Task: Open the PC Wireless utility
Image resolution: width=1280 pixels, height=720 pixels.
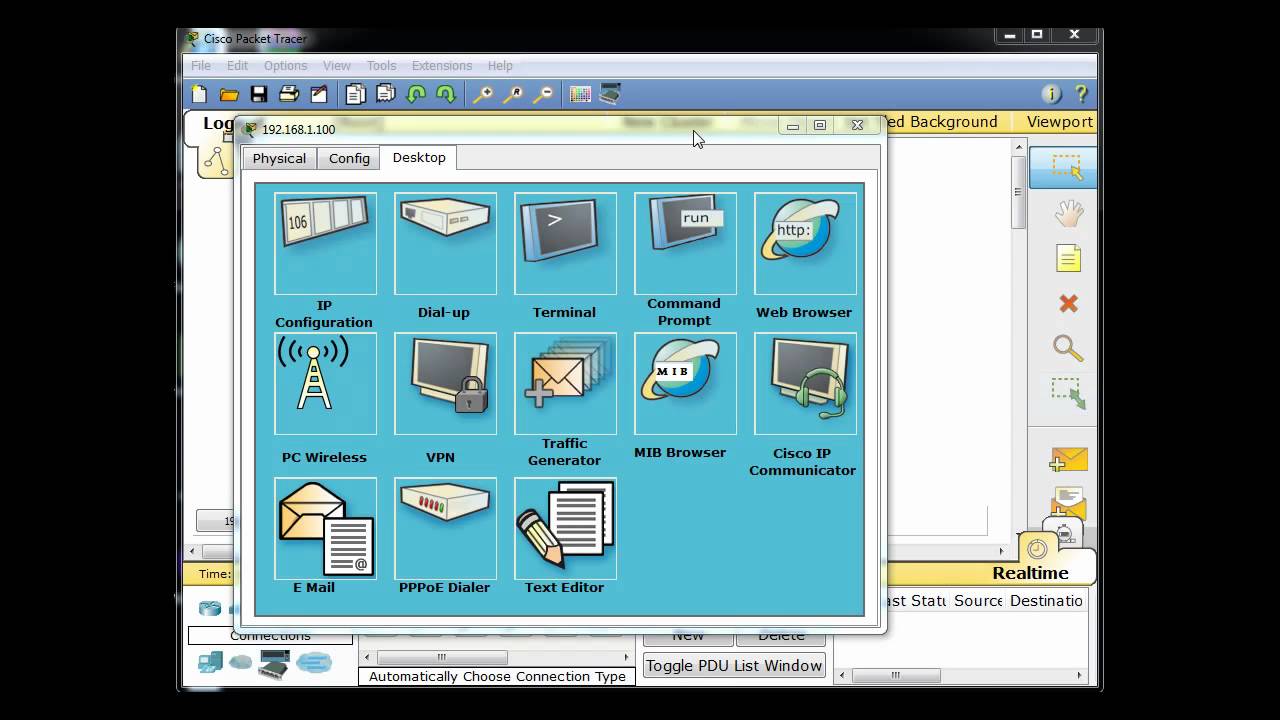Action: tap(325, 384)
